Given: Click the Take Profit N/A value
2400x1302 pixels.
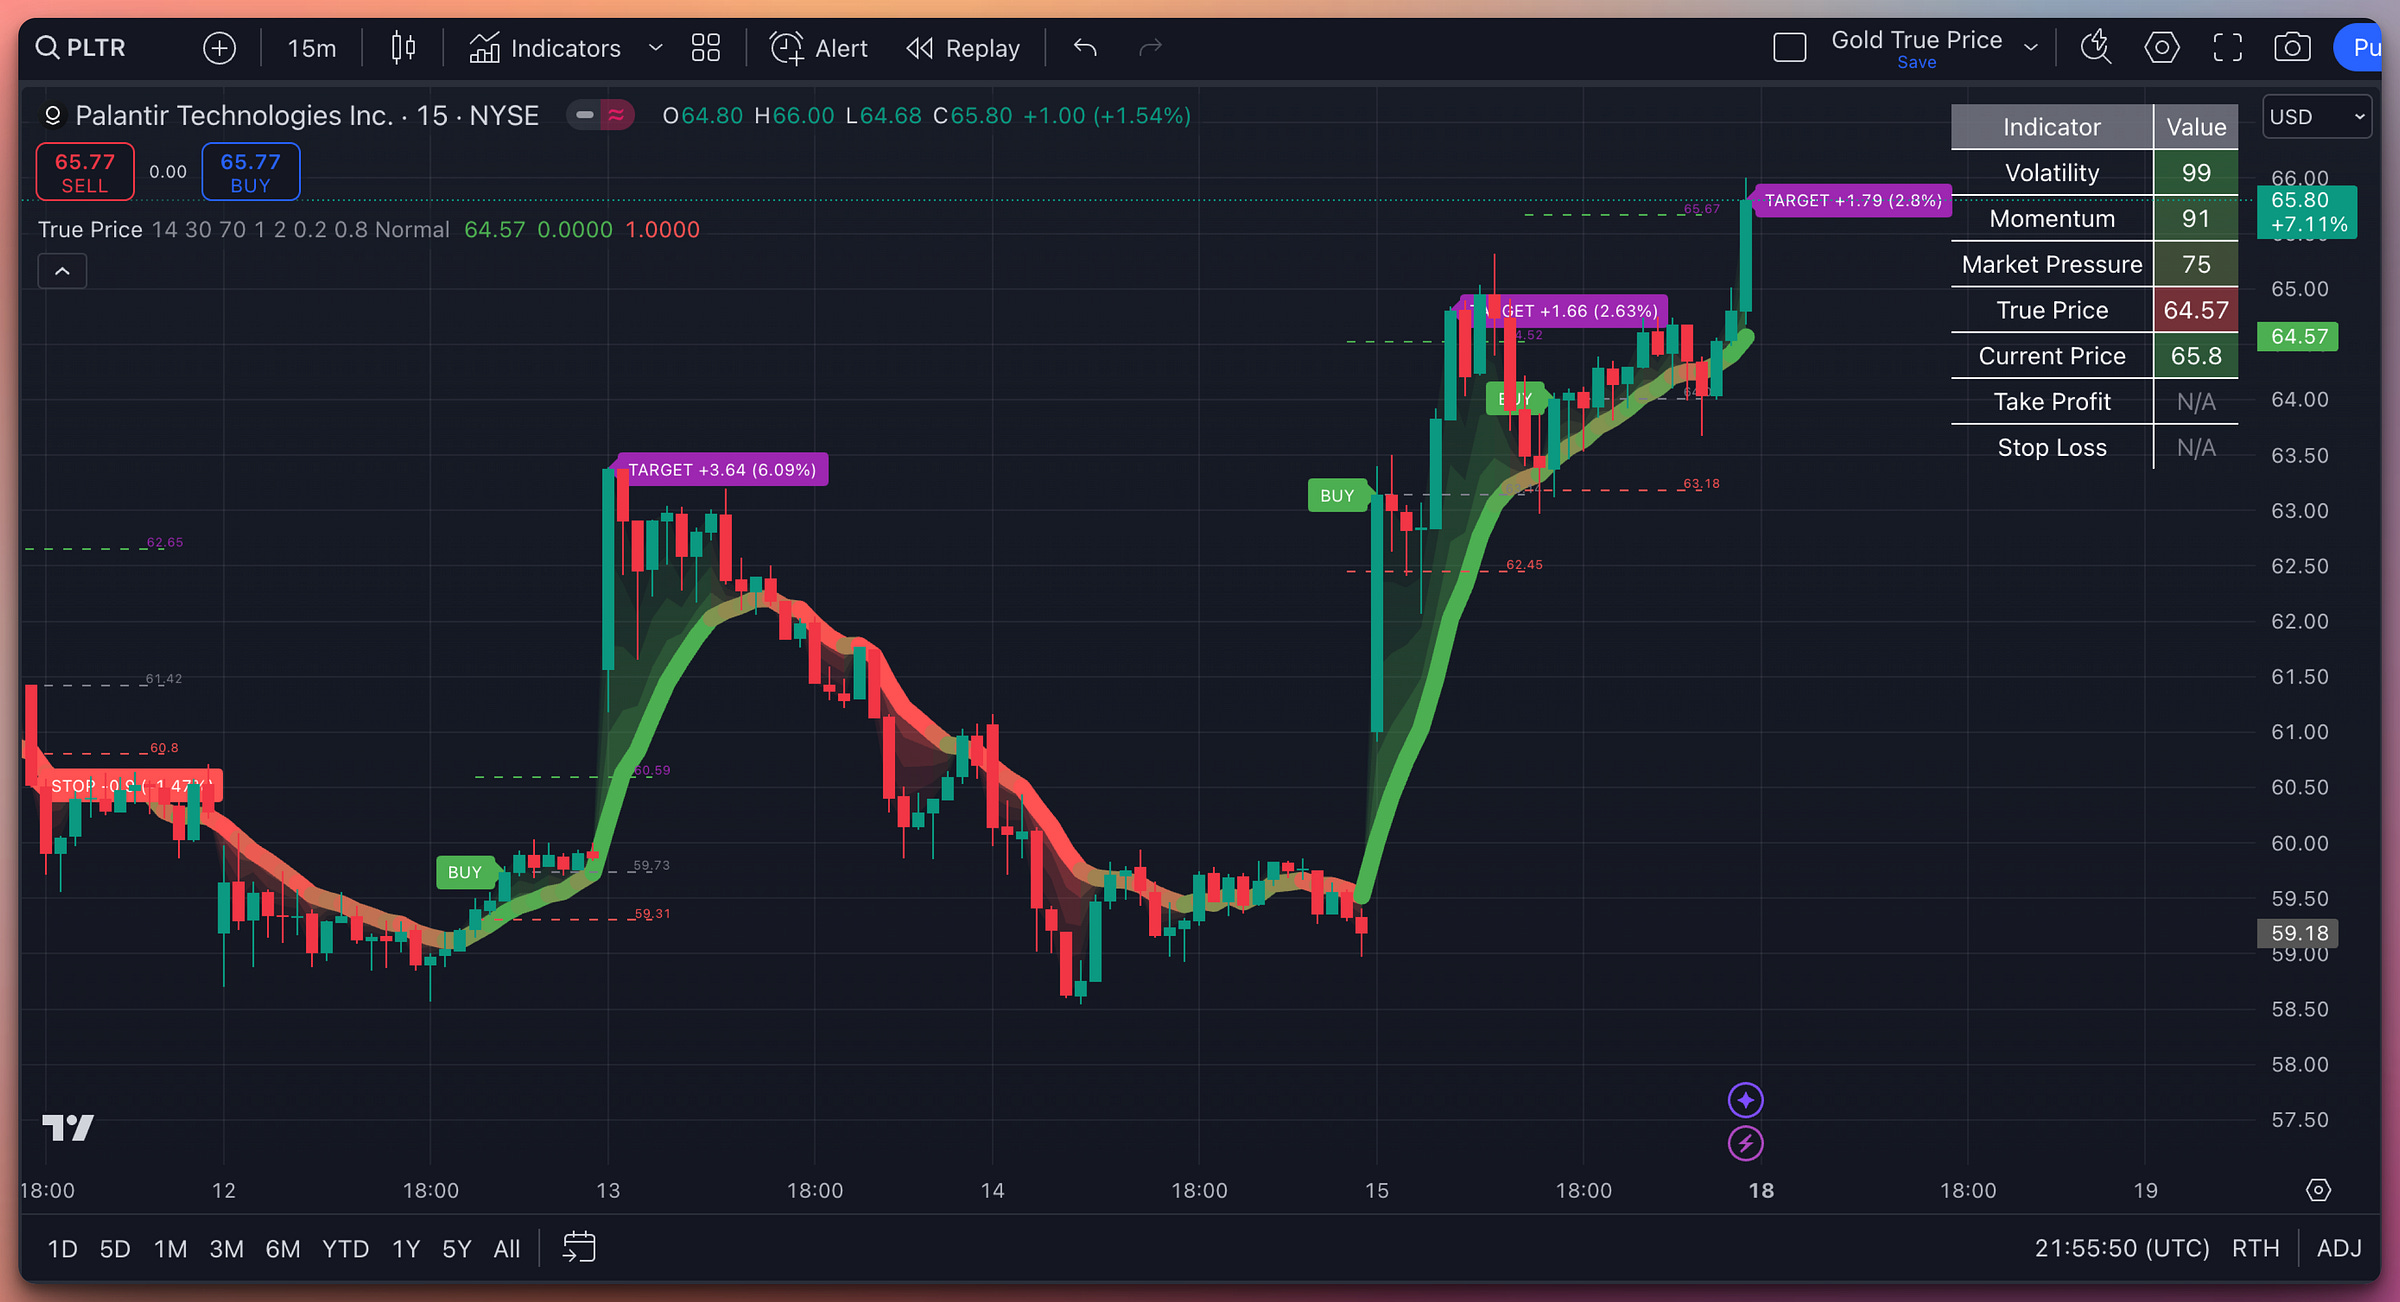Looking at the screenshot, I should [x=2195, y=401].
